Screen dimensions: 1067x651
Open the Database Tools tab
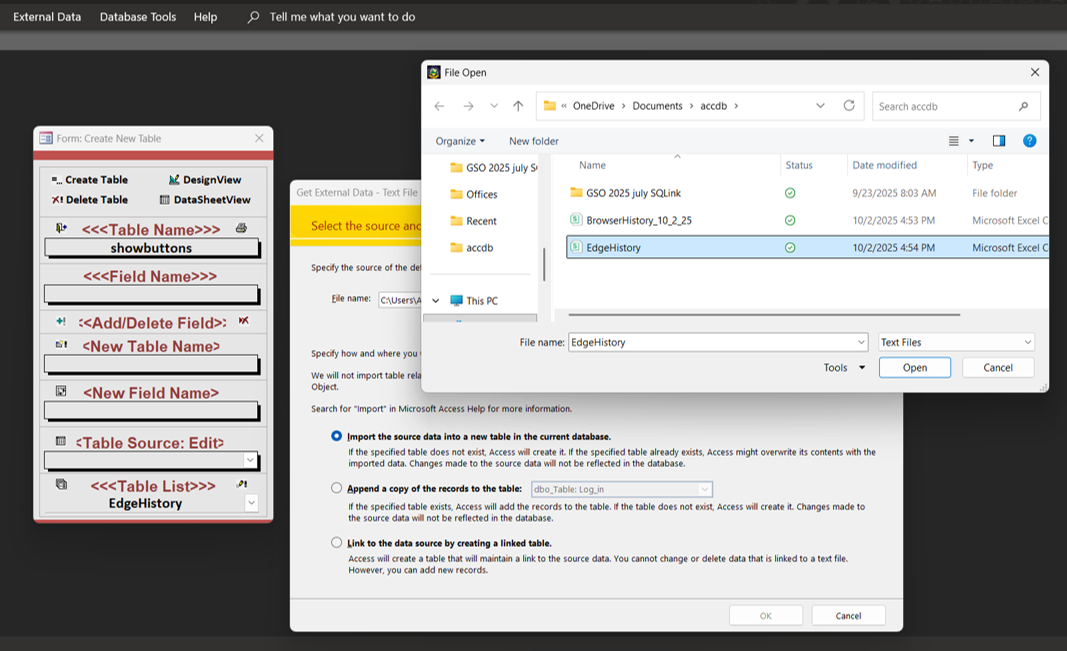pos(138,17)
